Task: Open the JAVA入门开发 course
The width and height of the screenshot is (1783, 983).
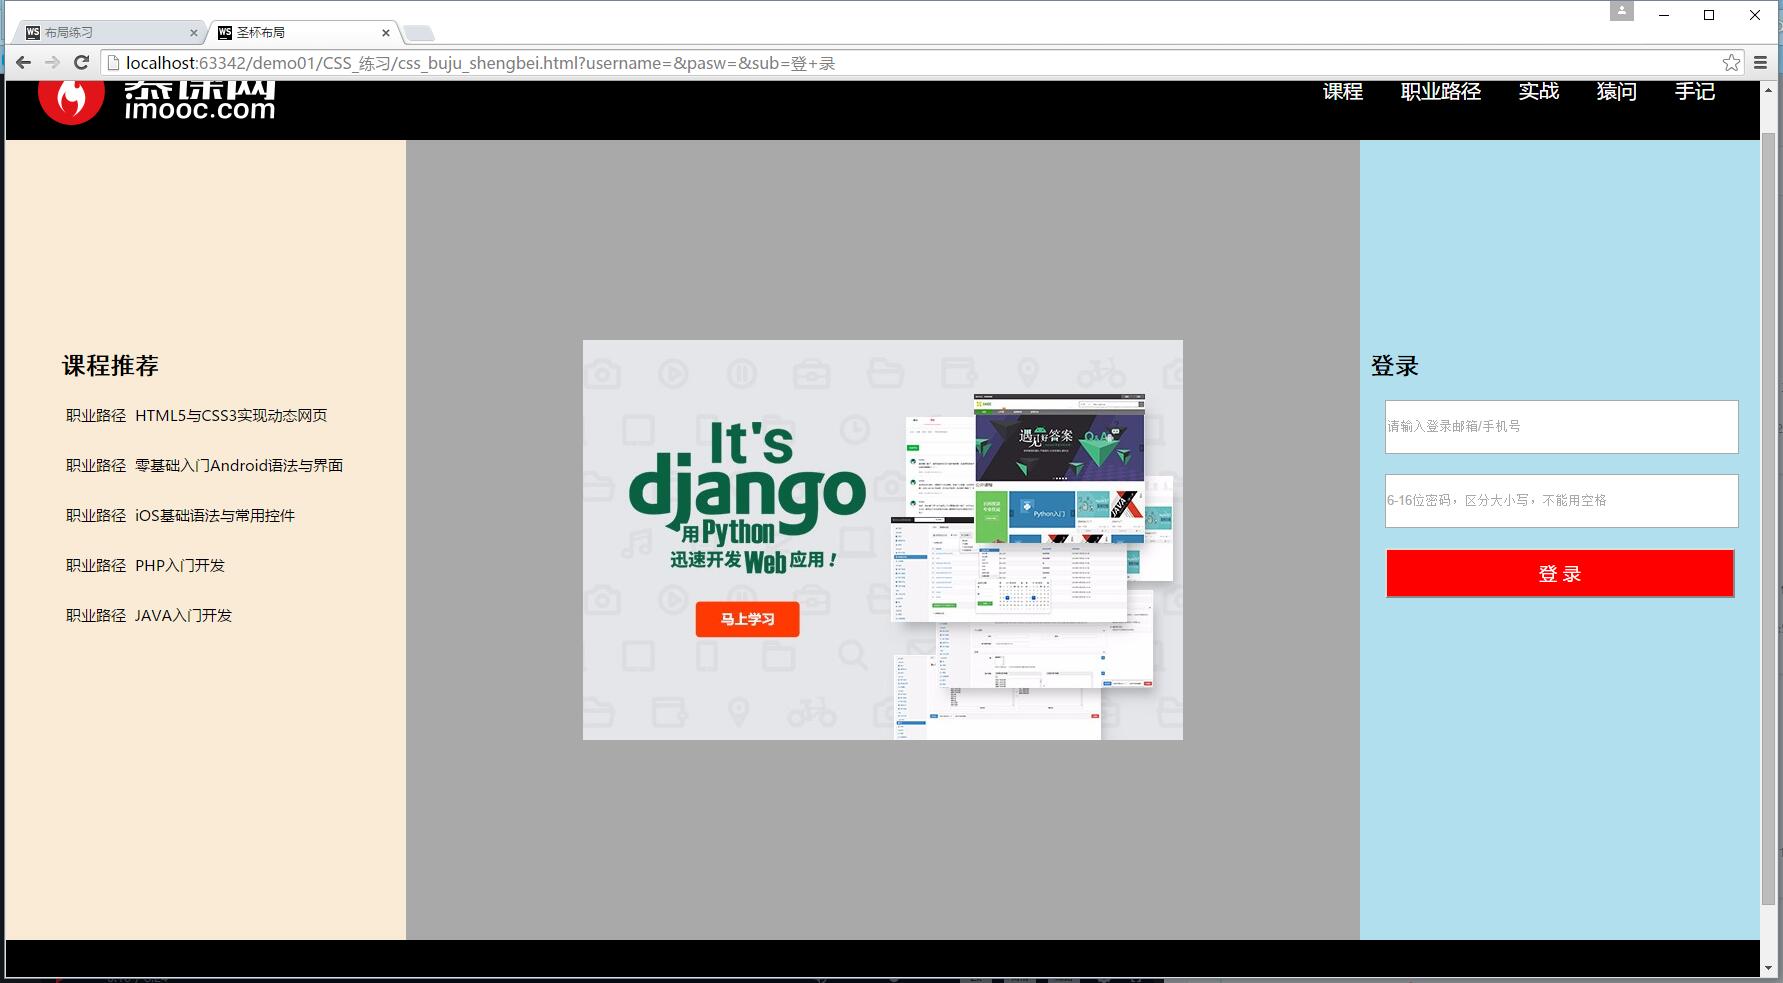Action: [x=183, y=615]
